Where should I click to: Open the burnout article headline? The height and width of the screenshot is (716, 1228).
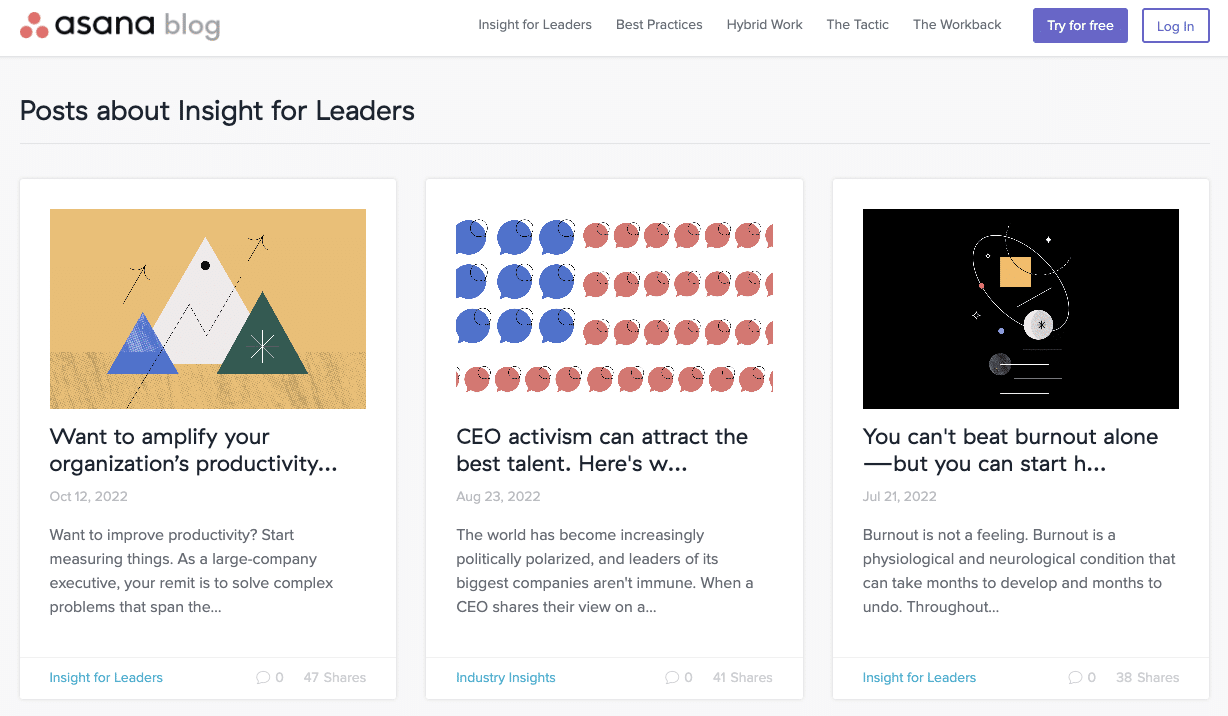click(x=1010, y=450)
